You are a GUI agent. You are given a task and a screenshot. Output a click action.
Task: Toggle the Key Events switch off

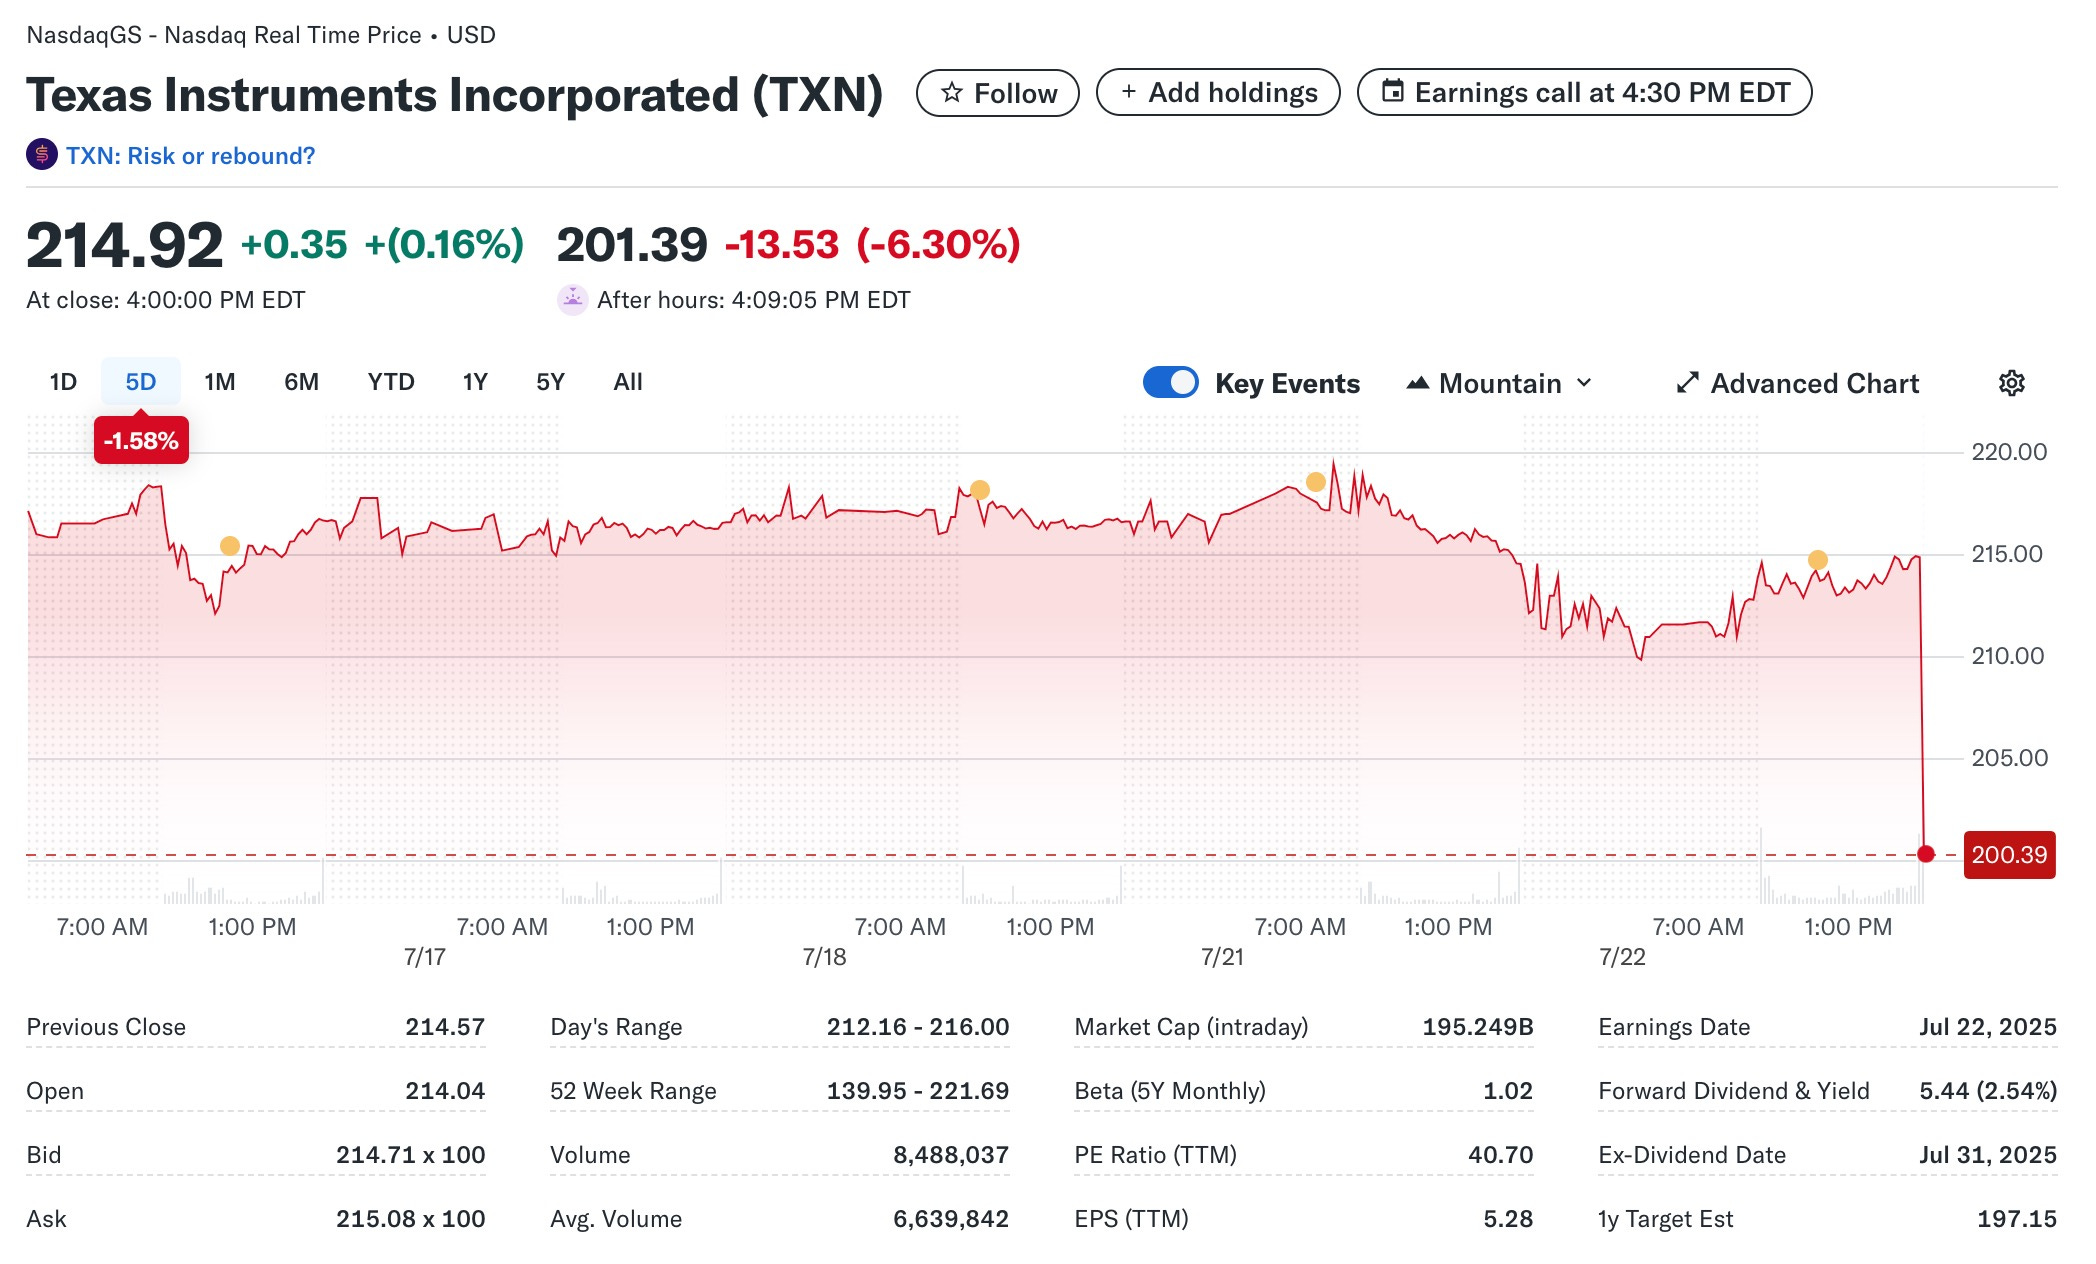tap(1170, 383)
